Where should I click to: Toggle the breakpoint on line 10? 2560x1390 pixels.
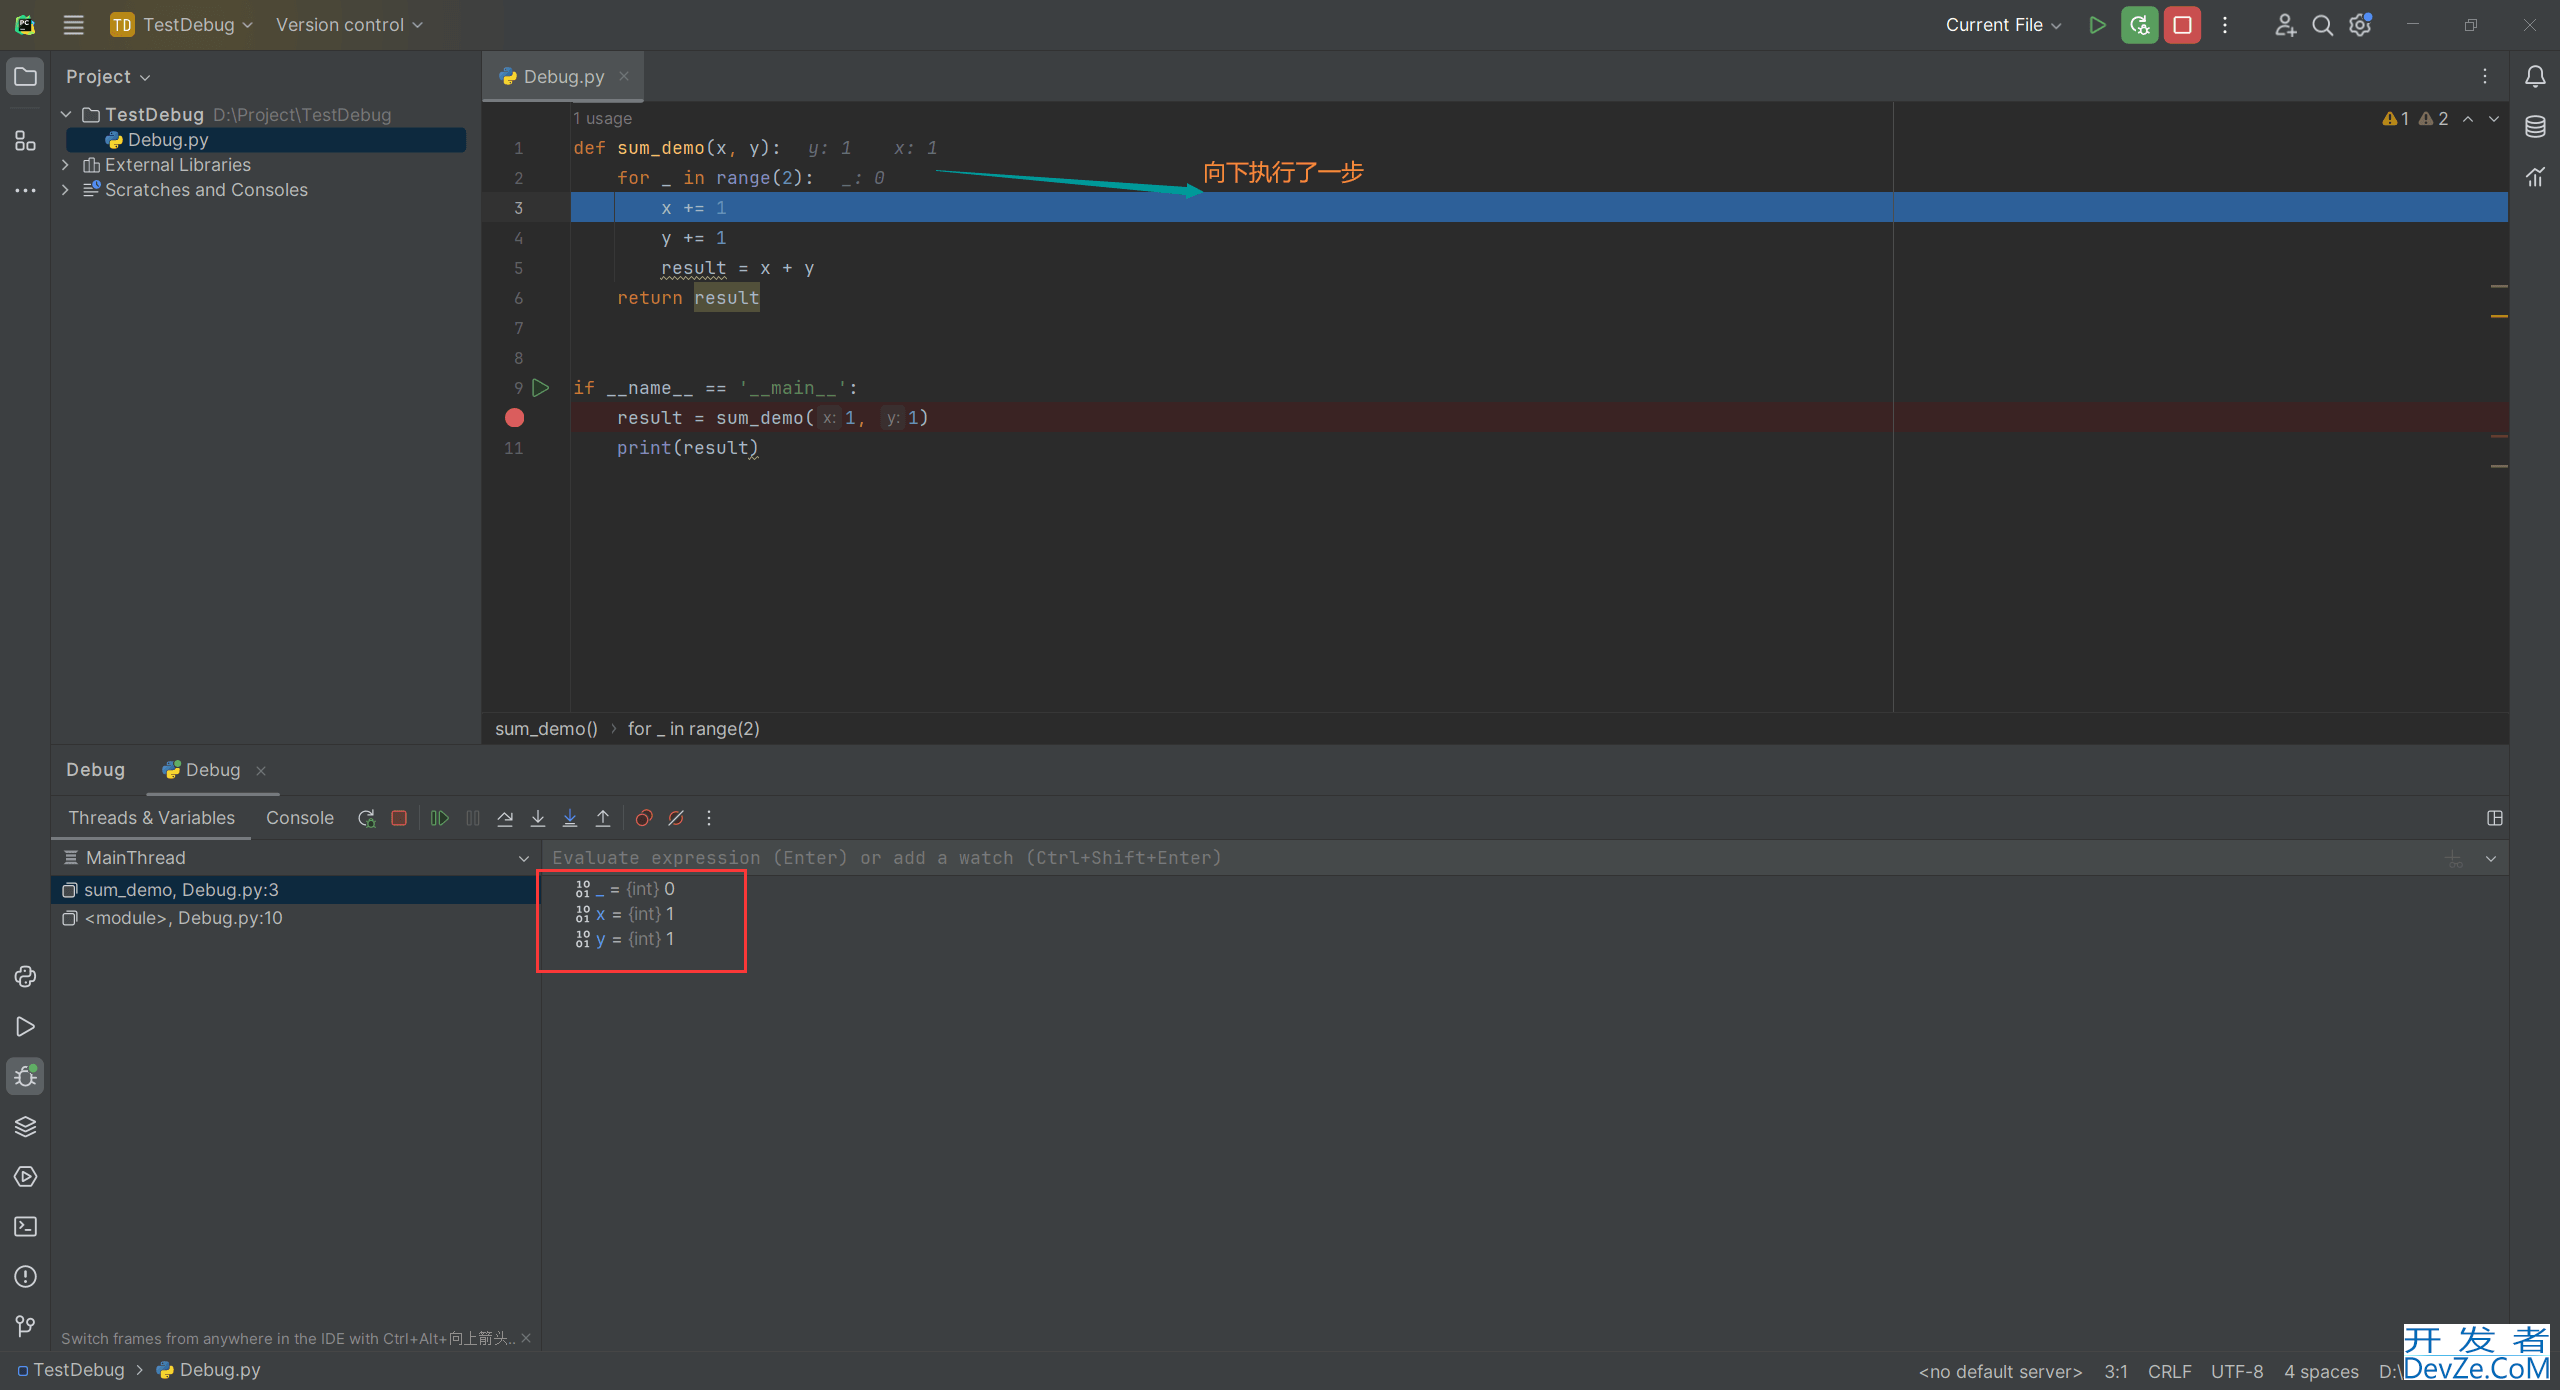click(513, 416)
